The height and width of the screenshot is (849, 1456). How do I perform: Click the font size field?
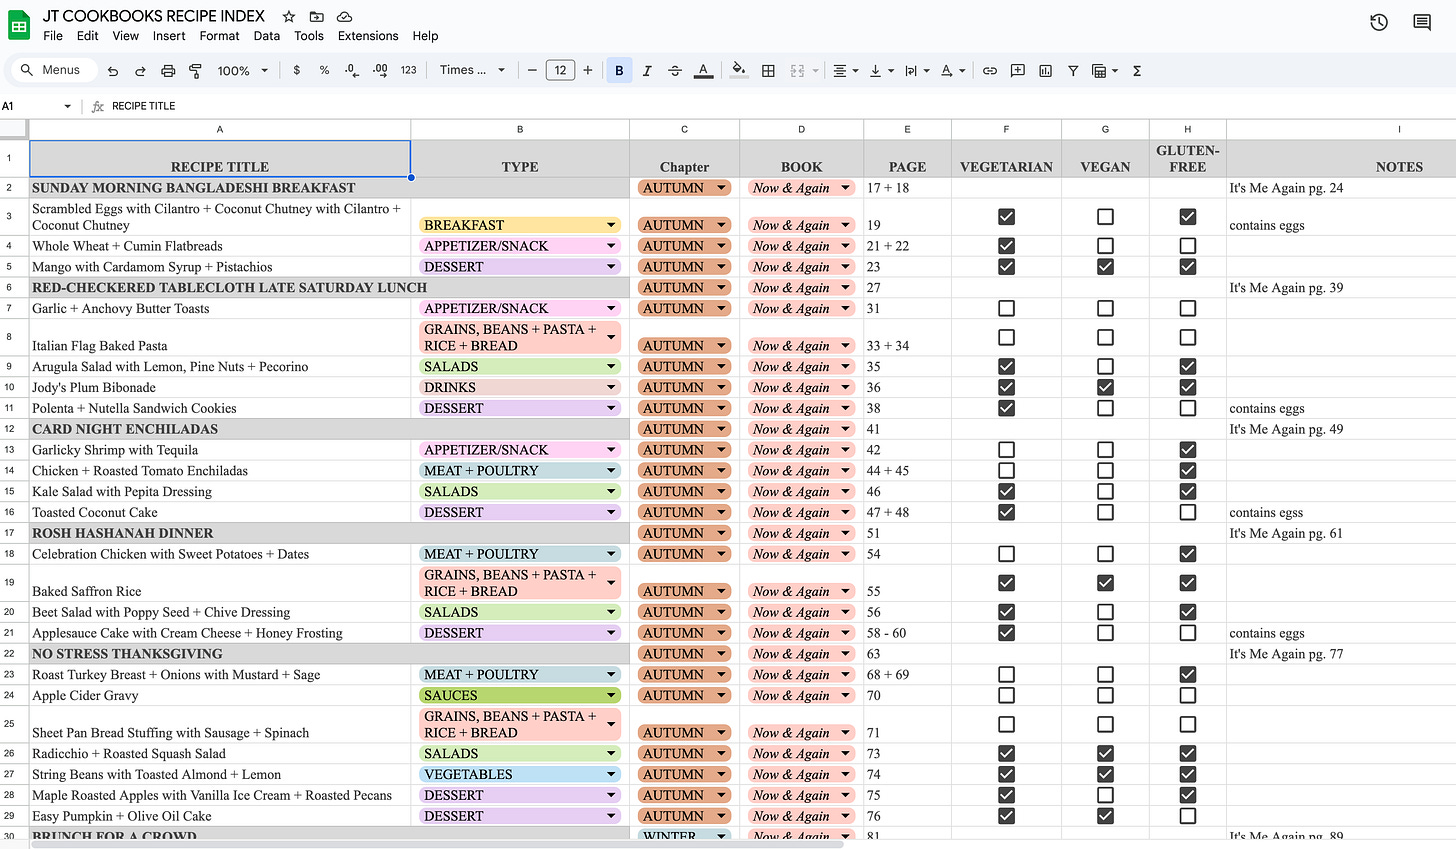(560, 70)
